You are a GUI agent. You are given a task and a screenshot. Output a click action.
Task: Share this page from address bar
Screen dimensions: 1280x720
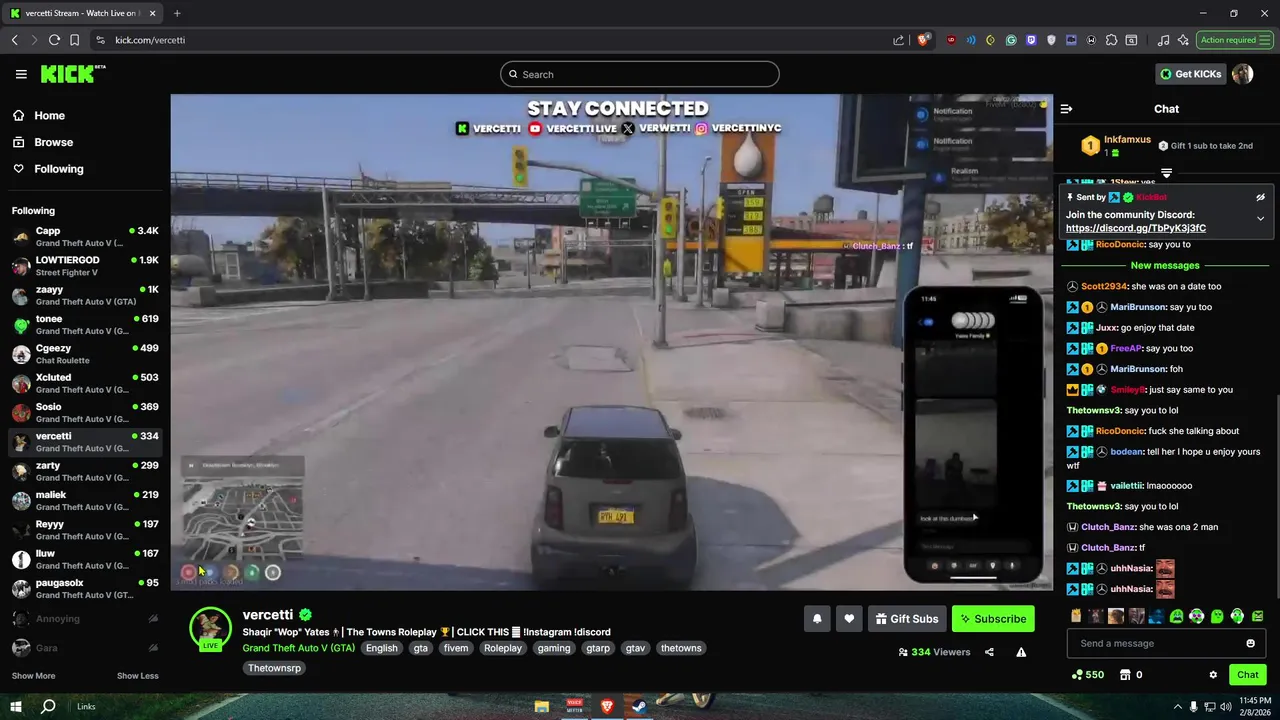(898, 40)
